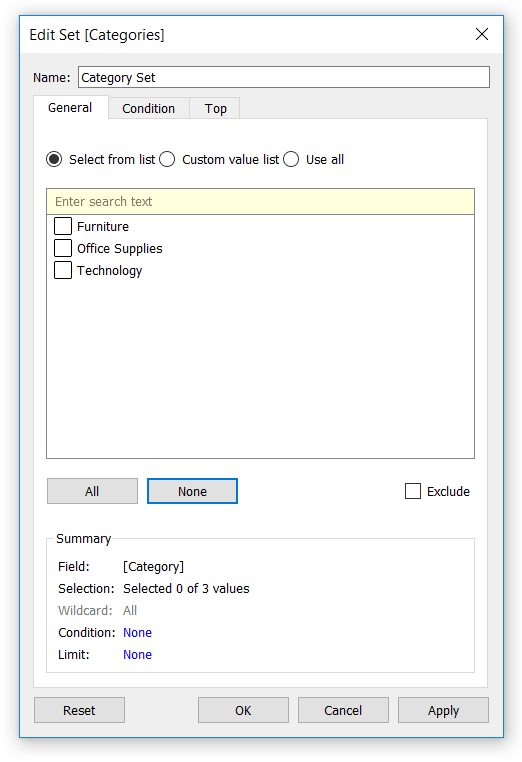
Task: Click the 'Enter search text' box
Action: (x=261, y=202)
